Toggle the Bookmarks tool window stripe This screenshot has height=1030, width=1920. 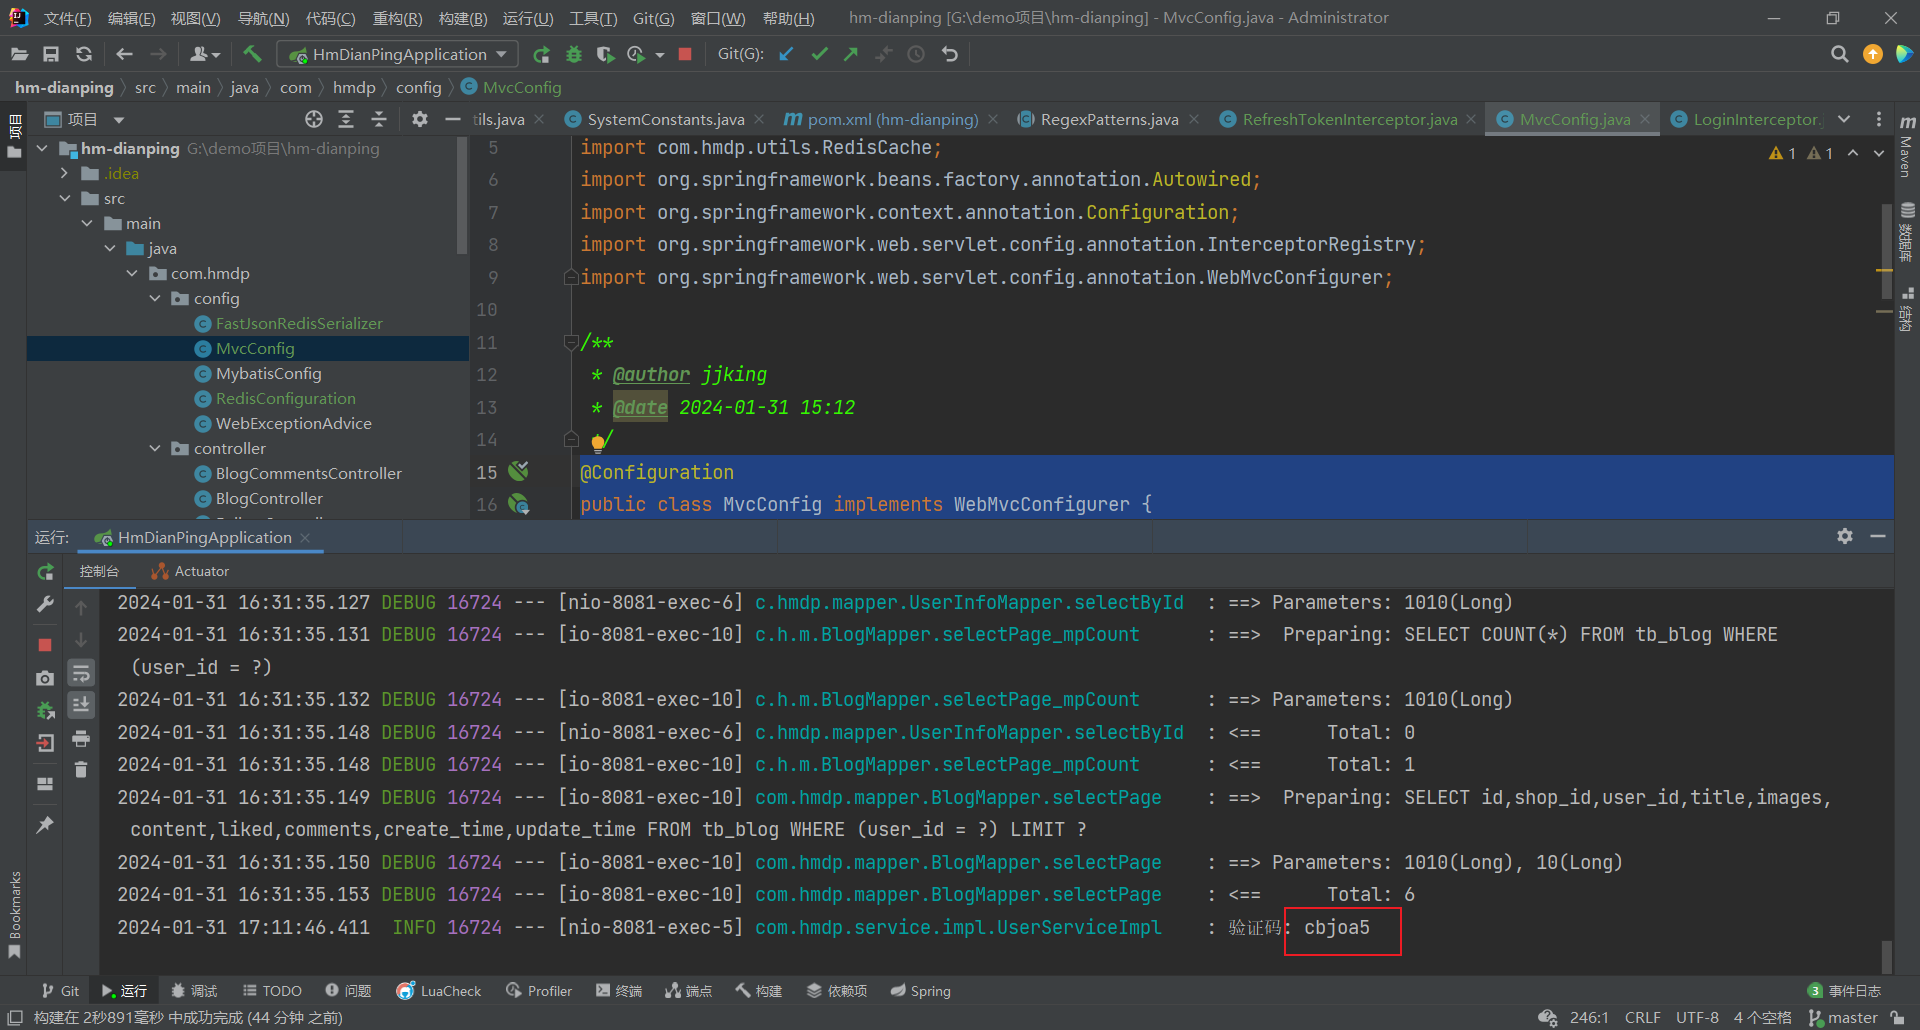pos(14,913)
